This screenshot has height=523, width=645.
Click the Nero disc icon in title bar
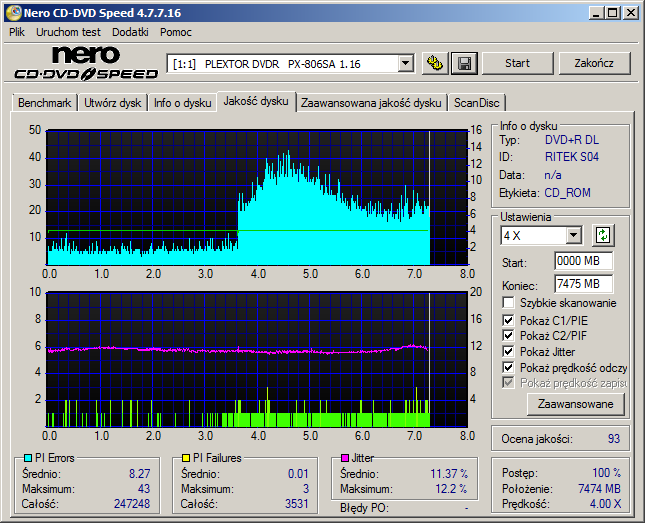13,13
